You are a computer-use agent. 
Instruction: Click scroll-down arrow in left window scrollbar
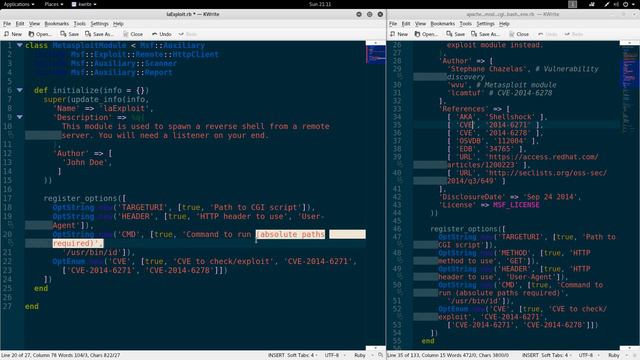pos(376,348)
